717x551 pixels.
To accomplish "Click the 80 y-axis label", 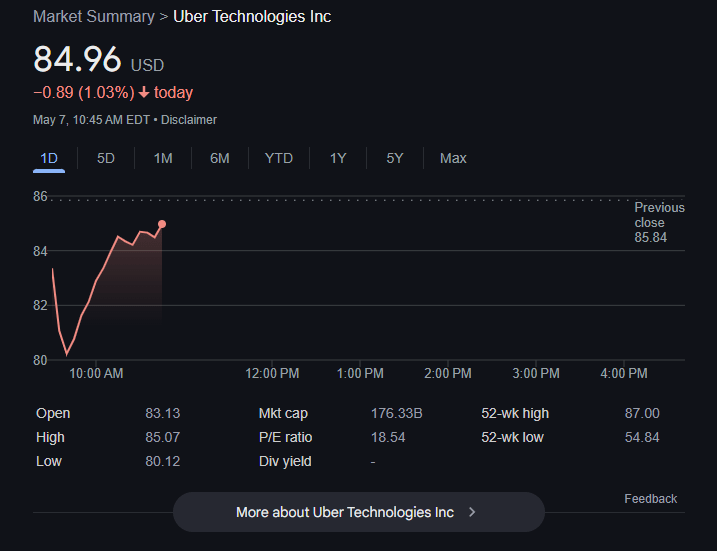I will (x=40, y=360).
